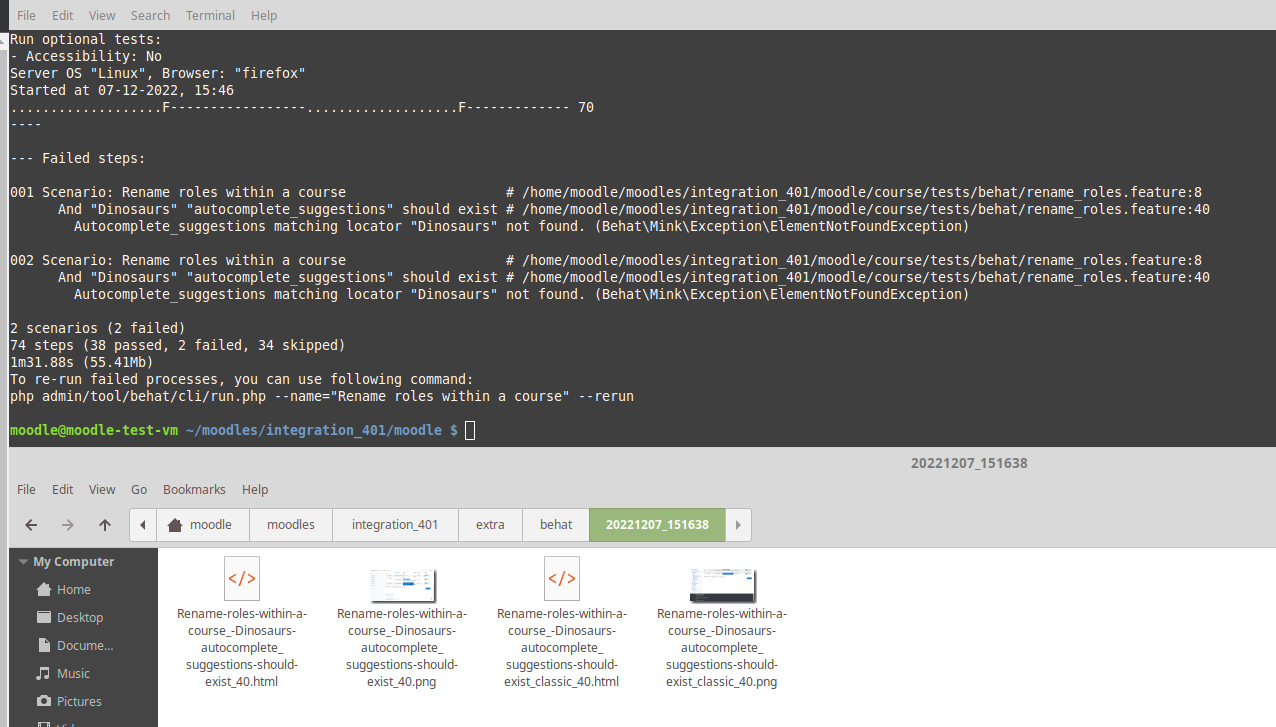The width and height of the screenshot is (1276, 727).
Task: Click the exist_40.png file name
Action: (402, 648)
